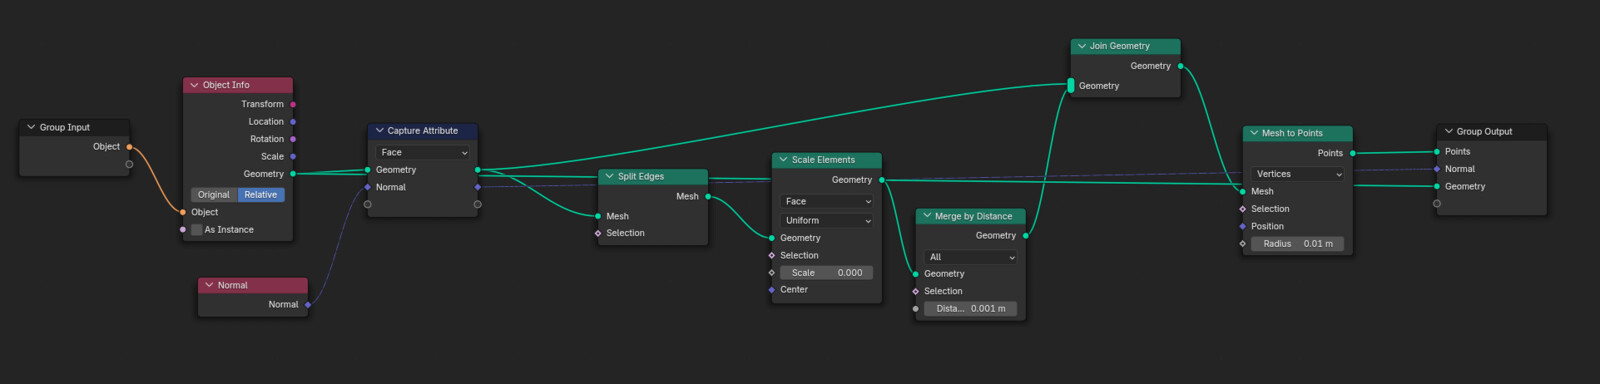This screenshot has height=384, width=1600.
Task: Click the Selection input socket on Merge by Distance
Action: [x=916, y=291]
